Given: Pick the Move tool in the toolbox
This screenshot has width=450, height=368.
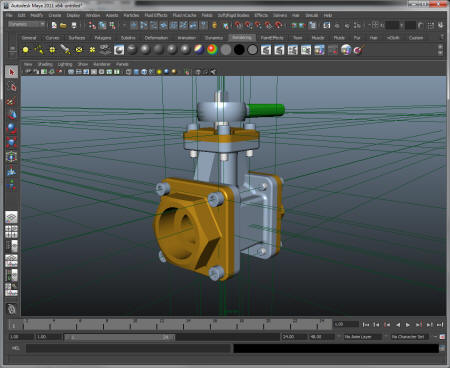Looking at the screenshot, I should pyautogui.click(x=12, y=114).
